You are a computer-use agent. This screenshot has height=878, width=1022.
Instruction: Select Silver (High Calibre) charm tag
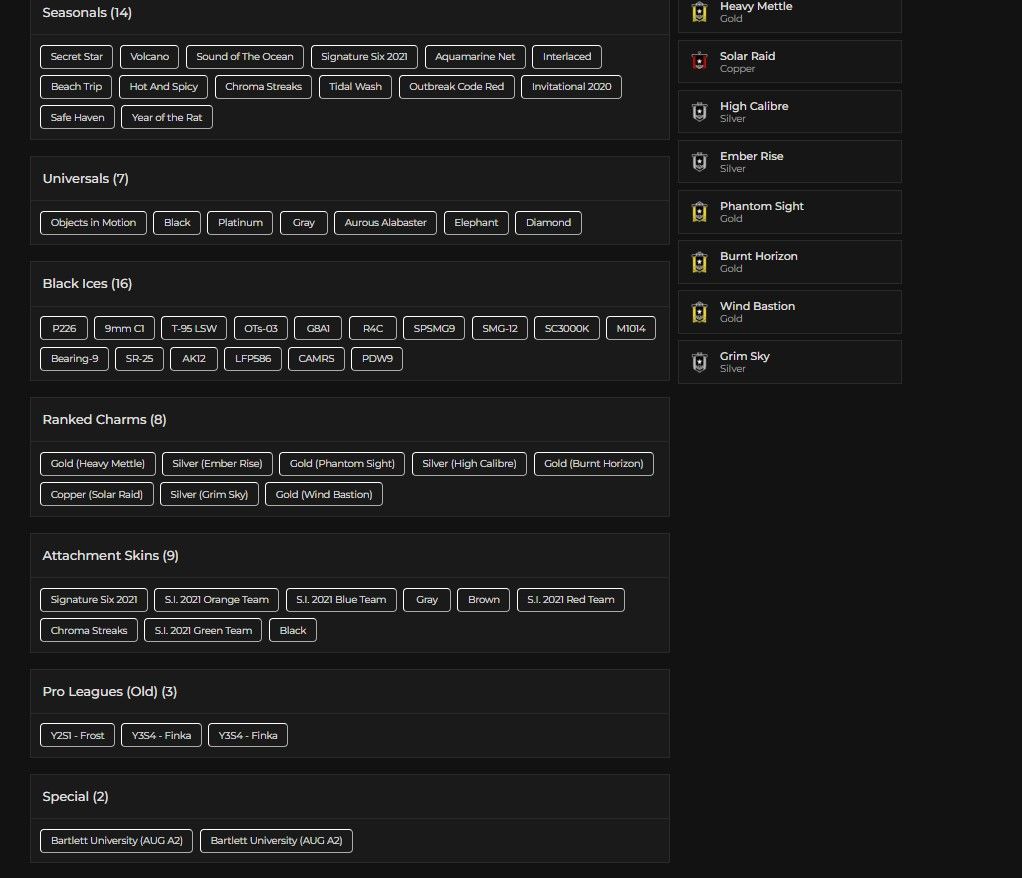[469, 464]
